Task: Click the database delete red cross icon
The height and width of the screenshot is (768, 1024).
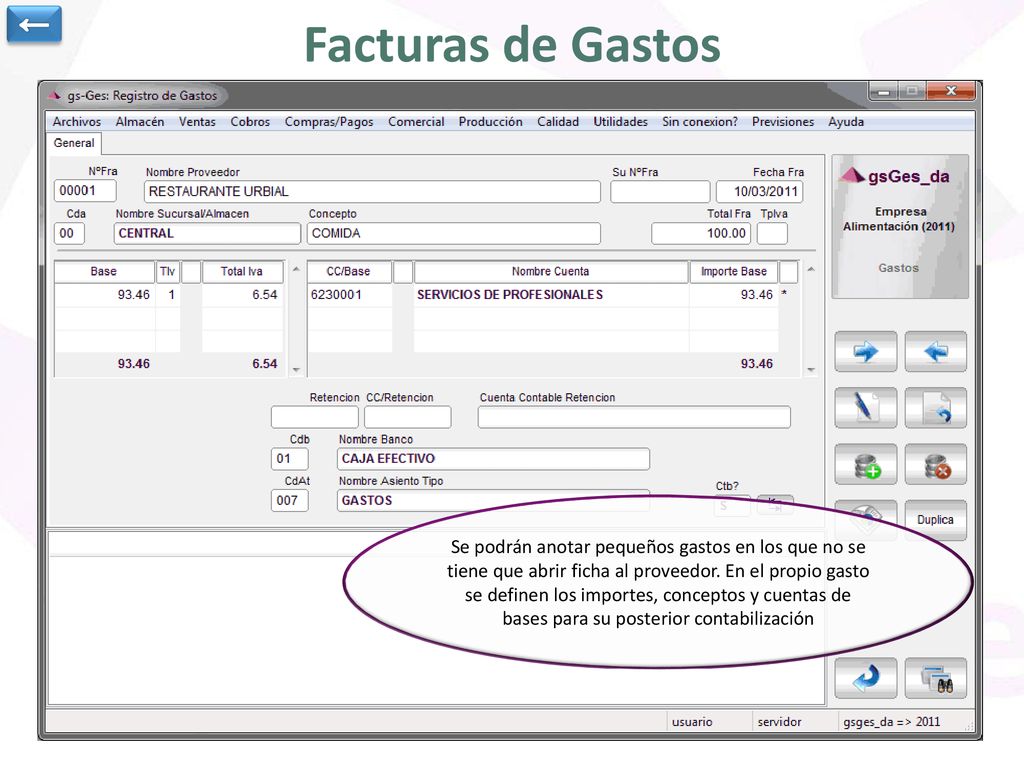Action: [936, 465]
